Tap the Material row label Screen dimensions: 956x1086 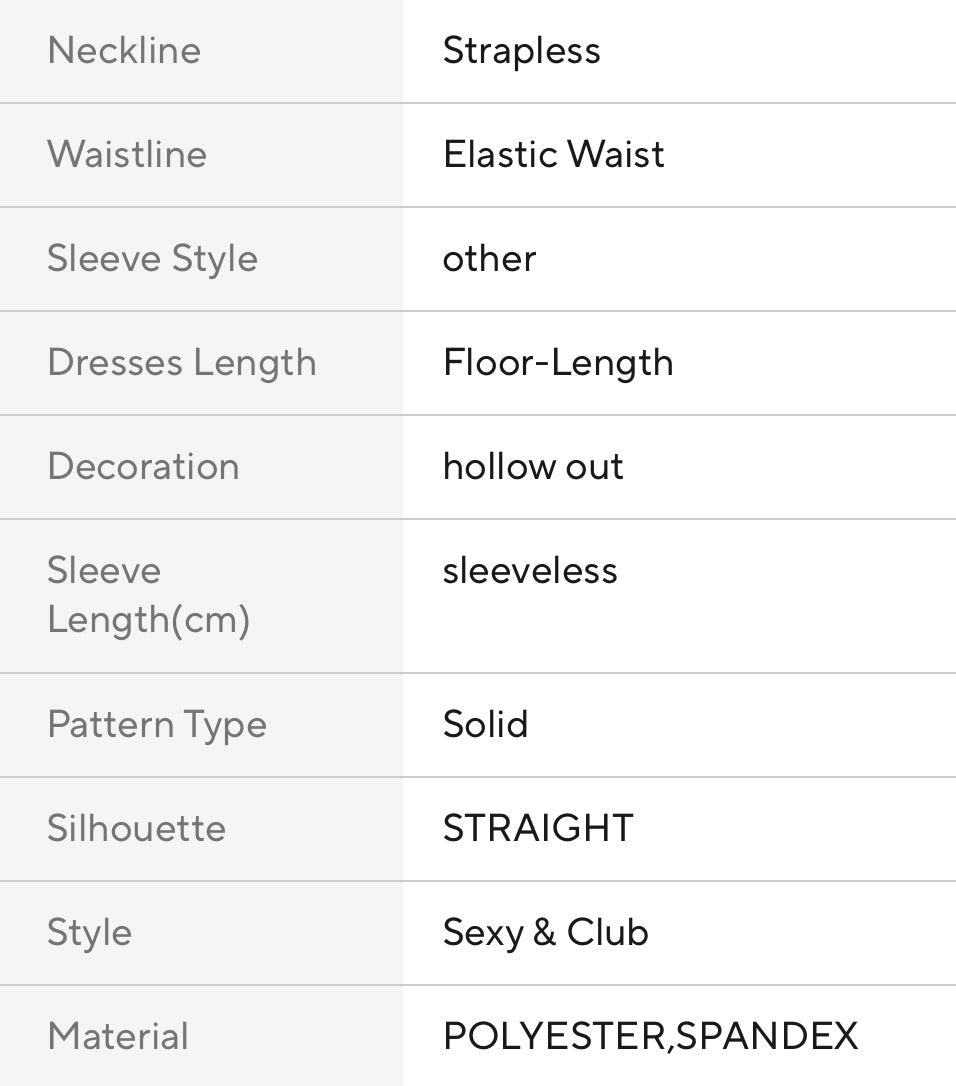click(117, 1036)
